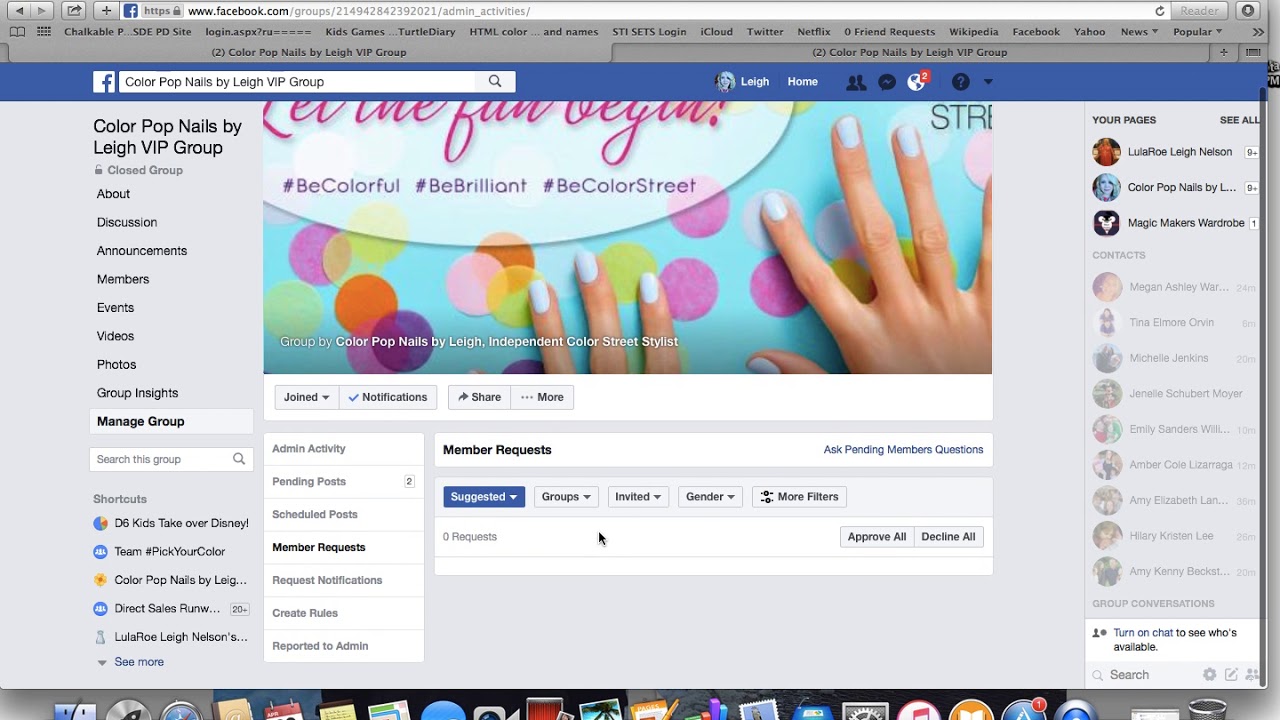
Task: Open the Team #PickYourColor shortcut
Action: pyautogui.click(x=160, y=551)
